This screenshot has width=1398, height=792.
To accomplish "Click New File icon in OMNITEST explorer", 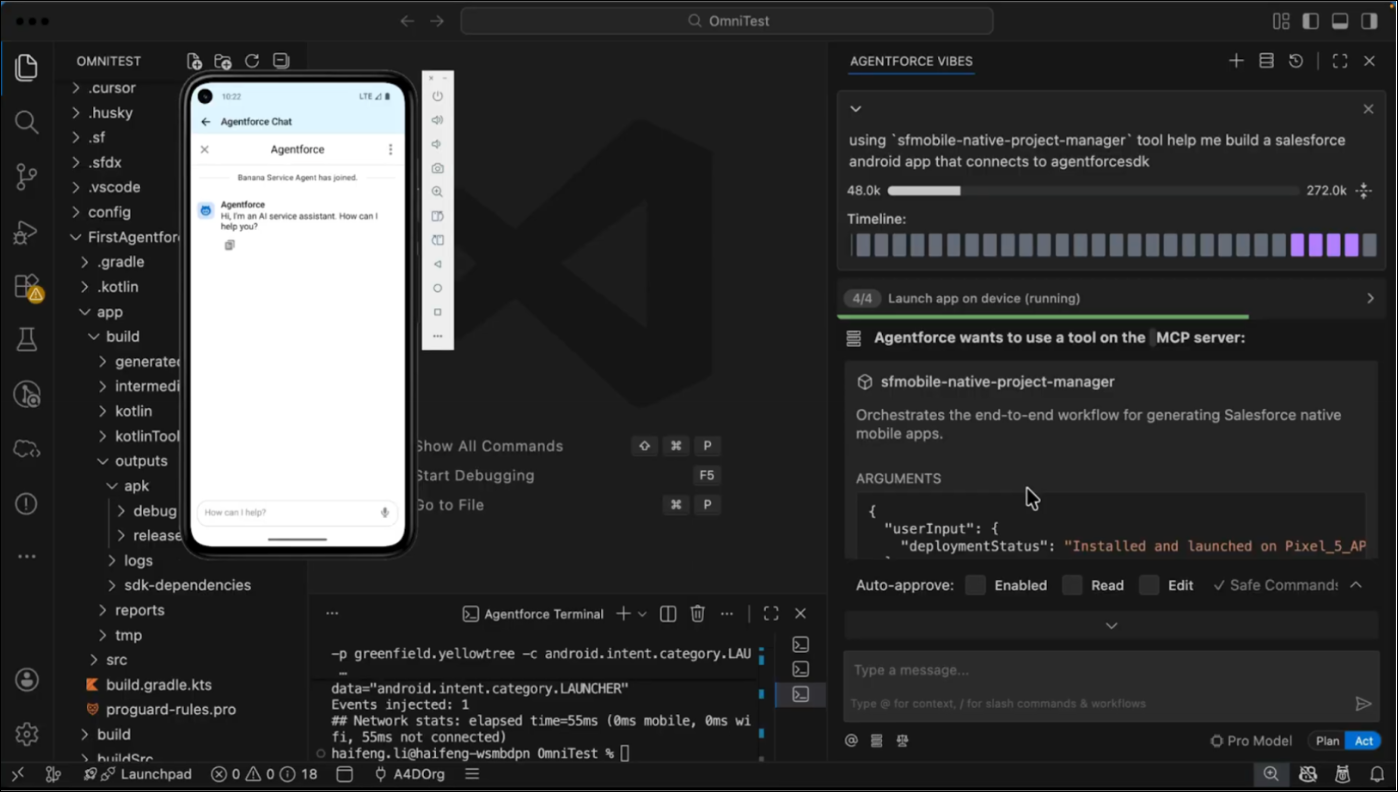I will click(x=194, y=61).
